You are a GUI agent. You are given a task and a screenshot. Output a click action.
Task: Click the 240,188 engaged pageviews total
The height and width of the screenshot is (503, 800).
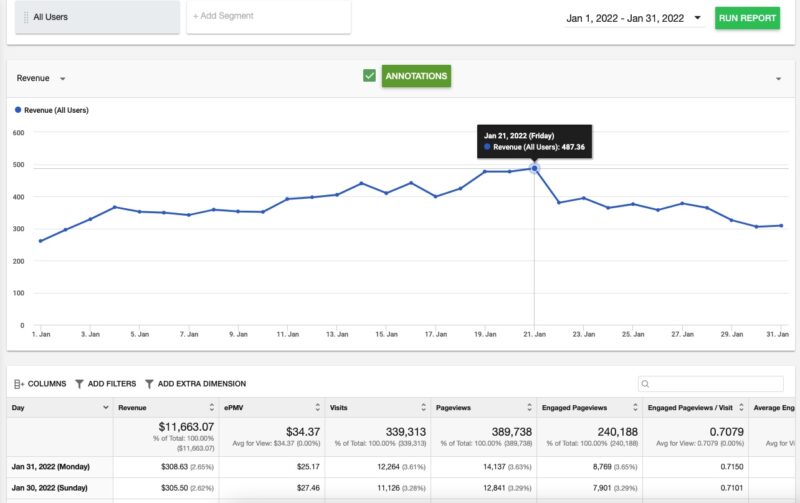click(617, 432)
